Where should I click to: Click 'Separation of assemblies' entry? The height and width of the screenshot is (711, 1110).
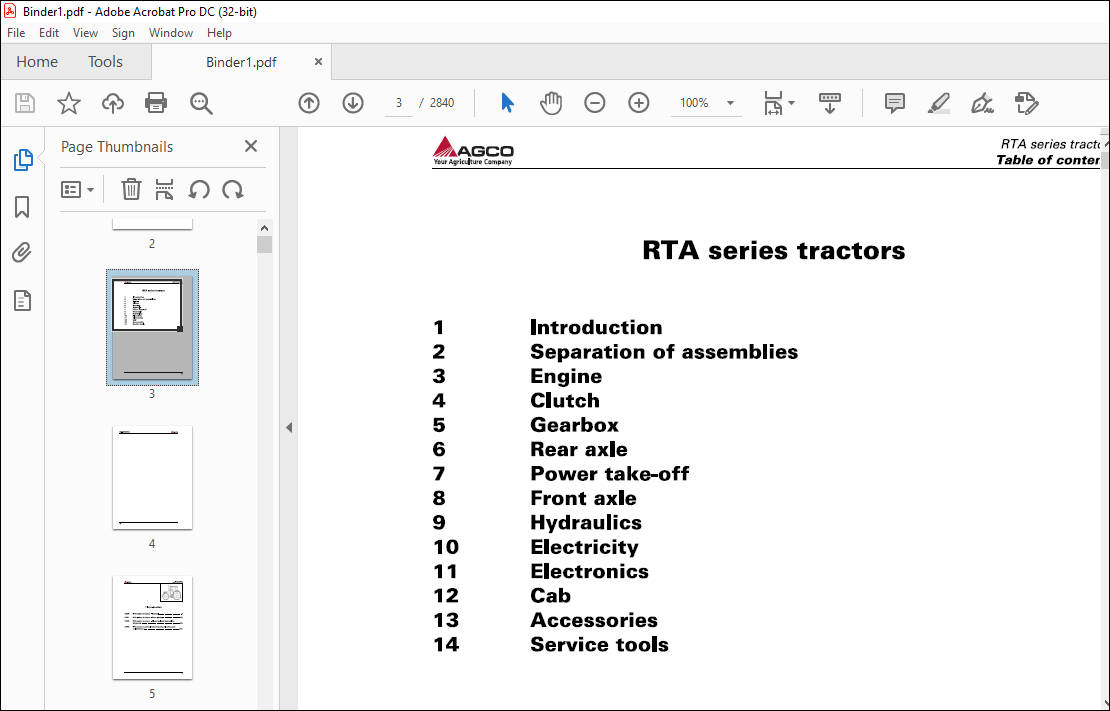(x=664, y=352)
